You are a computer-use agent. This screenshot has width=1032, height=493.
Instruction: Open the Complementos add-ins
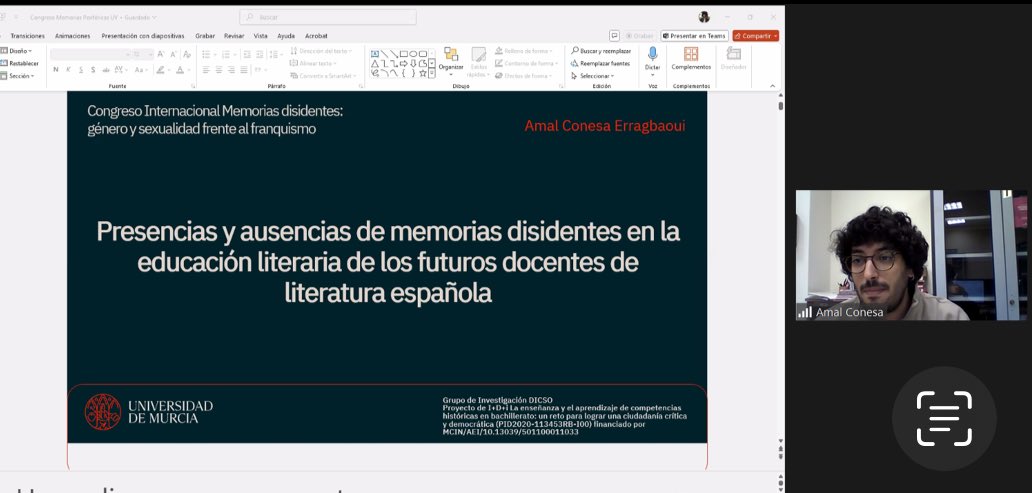coord(691,59)
